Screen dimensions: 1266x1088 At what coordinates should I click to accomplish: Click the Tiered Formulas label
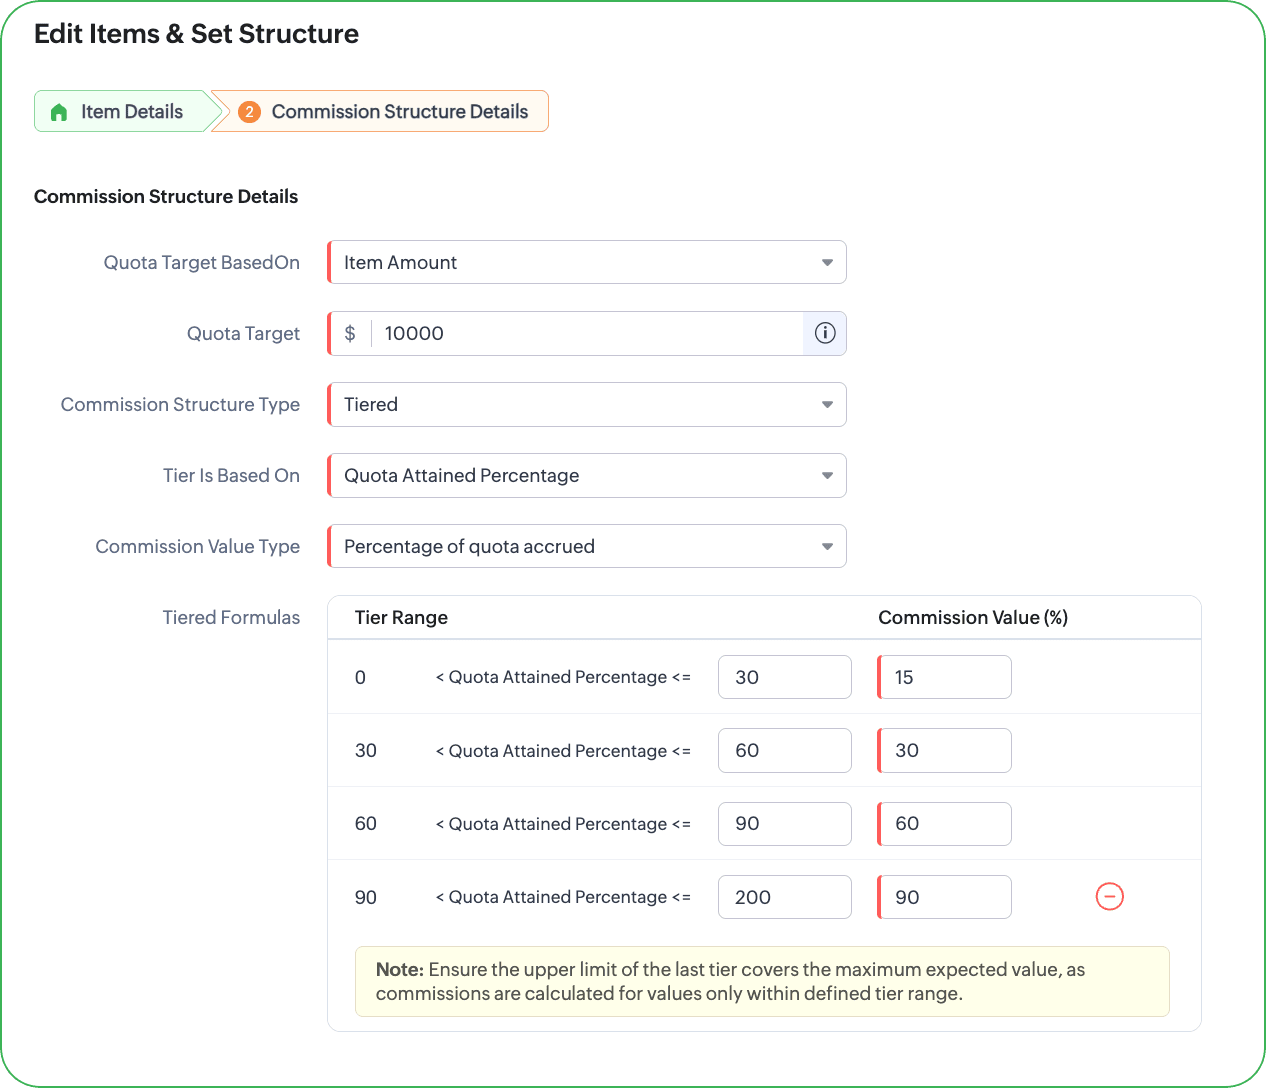click(x=231, y=617)
